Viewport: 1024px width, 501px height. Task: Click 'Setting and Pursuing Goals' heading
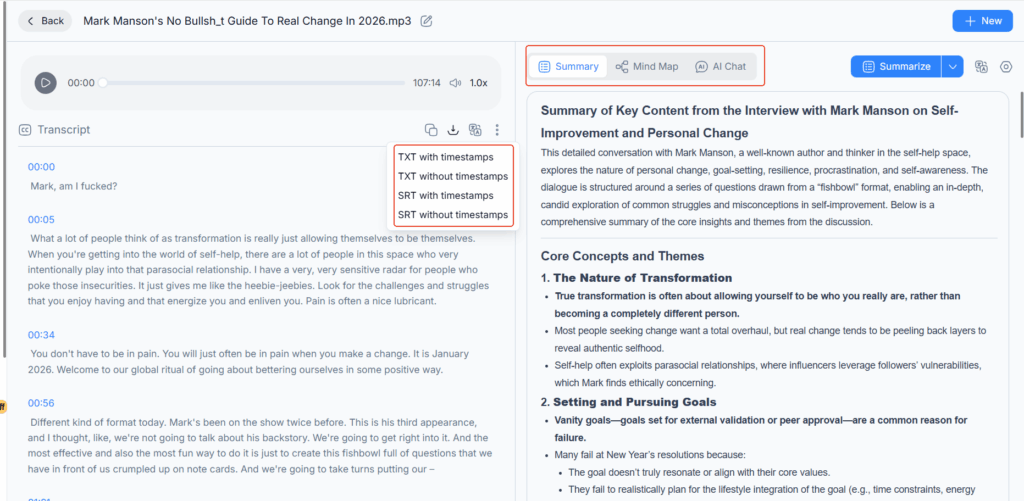635,402
